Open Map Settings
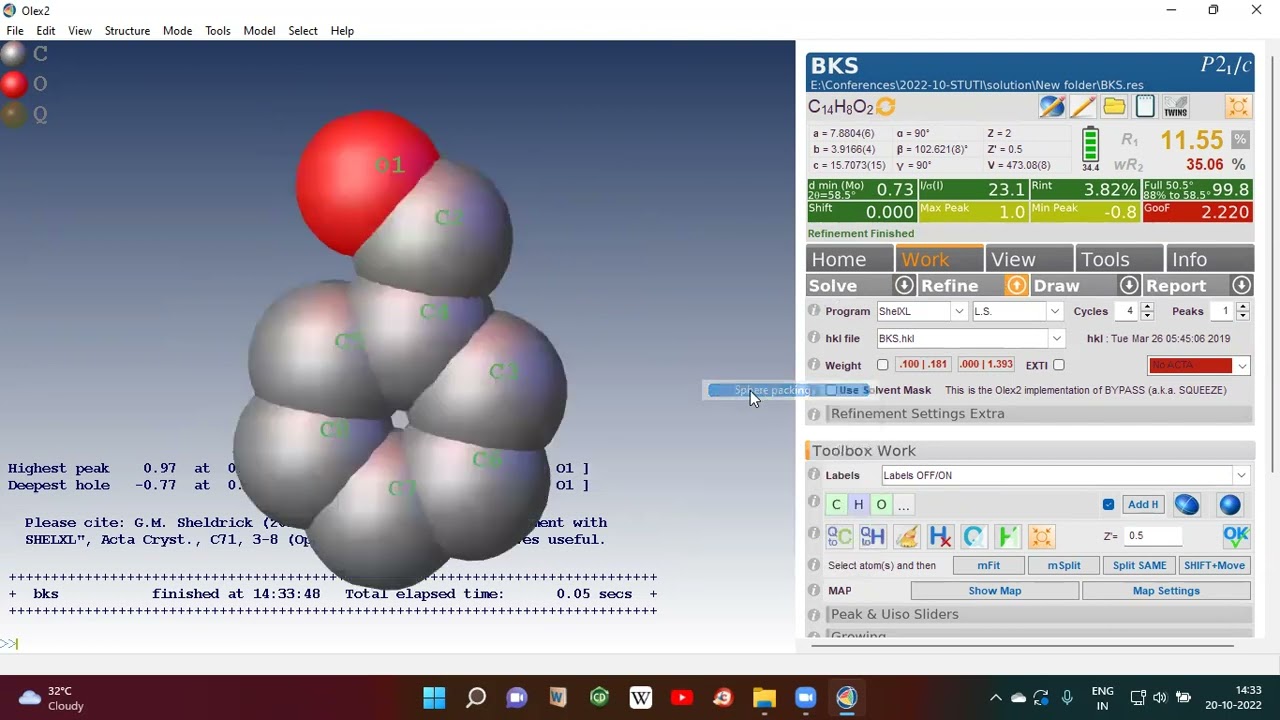 point(1166,591)
